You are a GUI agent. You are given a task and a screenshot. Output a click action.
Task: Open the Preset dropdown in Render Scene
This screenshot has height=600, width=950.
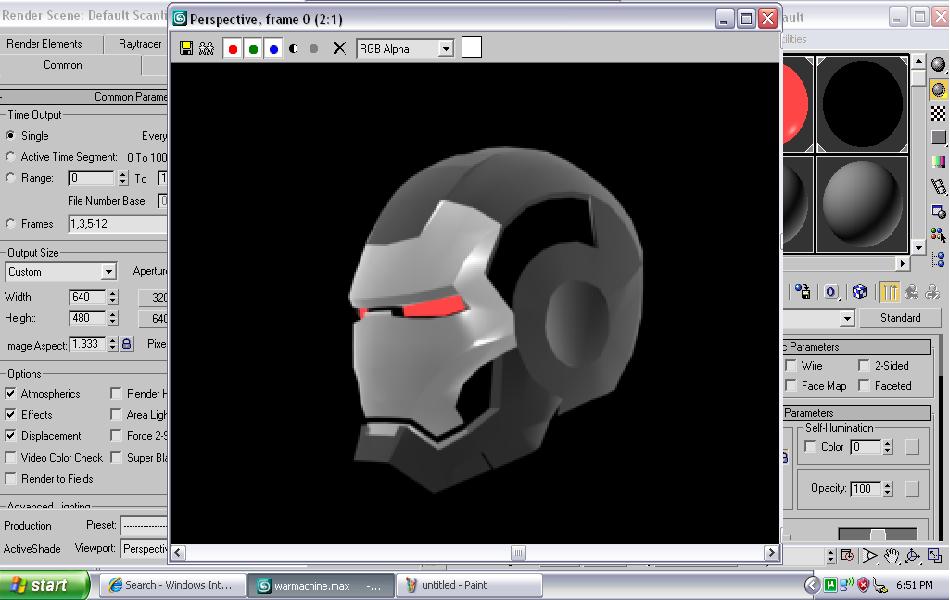(x=144, y=525)
